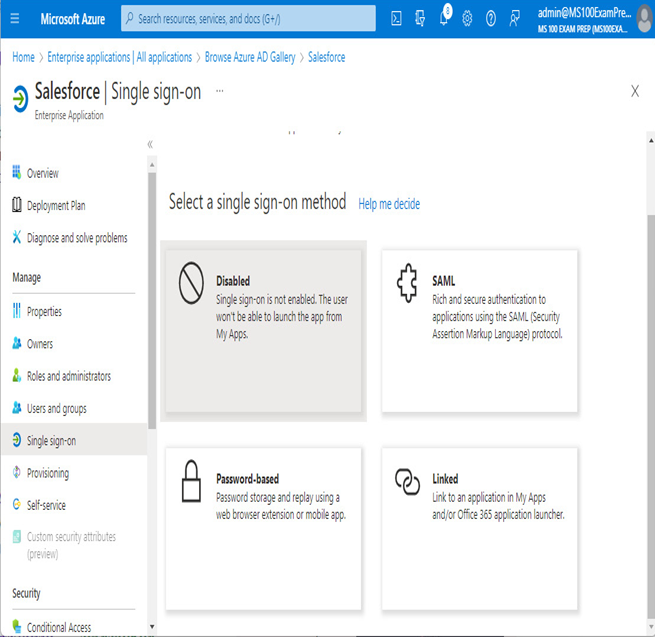Focus the Search resources, services, and docs box
The width and height of the screenshot is (655, 637).
coord(248,18)
